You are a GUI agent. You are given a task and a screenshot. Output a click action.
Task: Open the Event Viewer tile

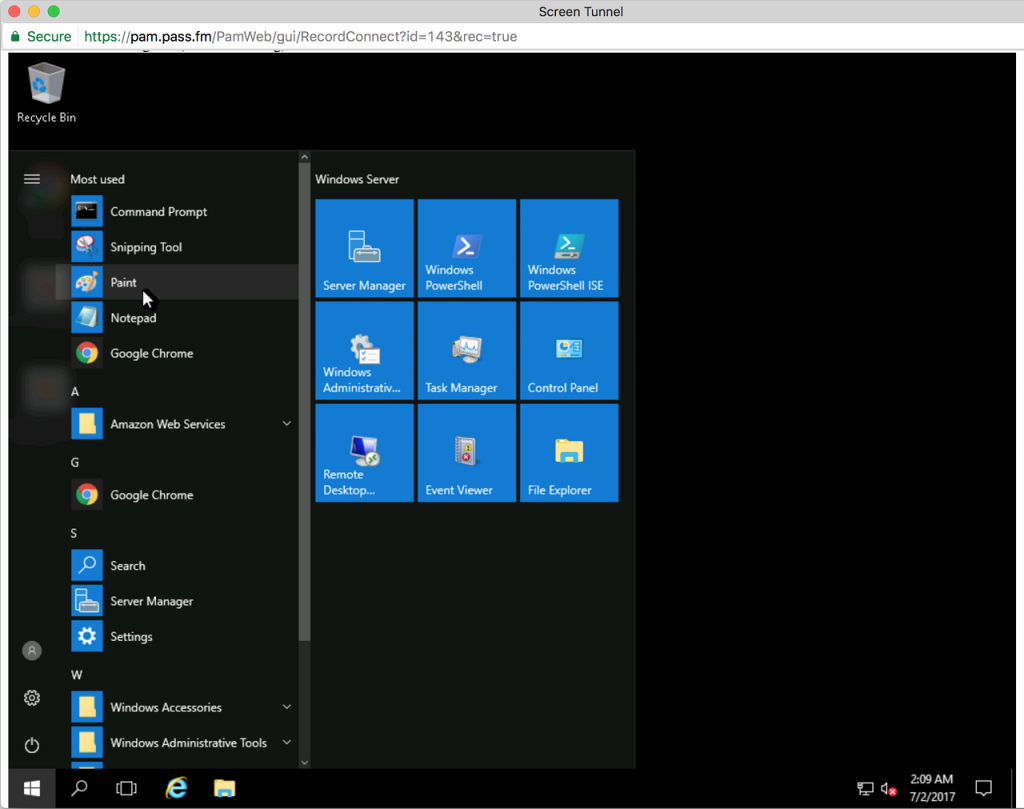click(x=466, y=453)
